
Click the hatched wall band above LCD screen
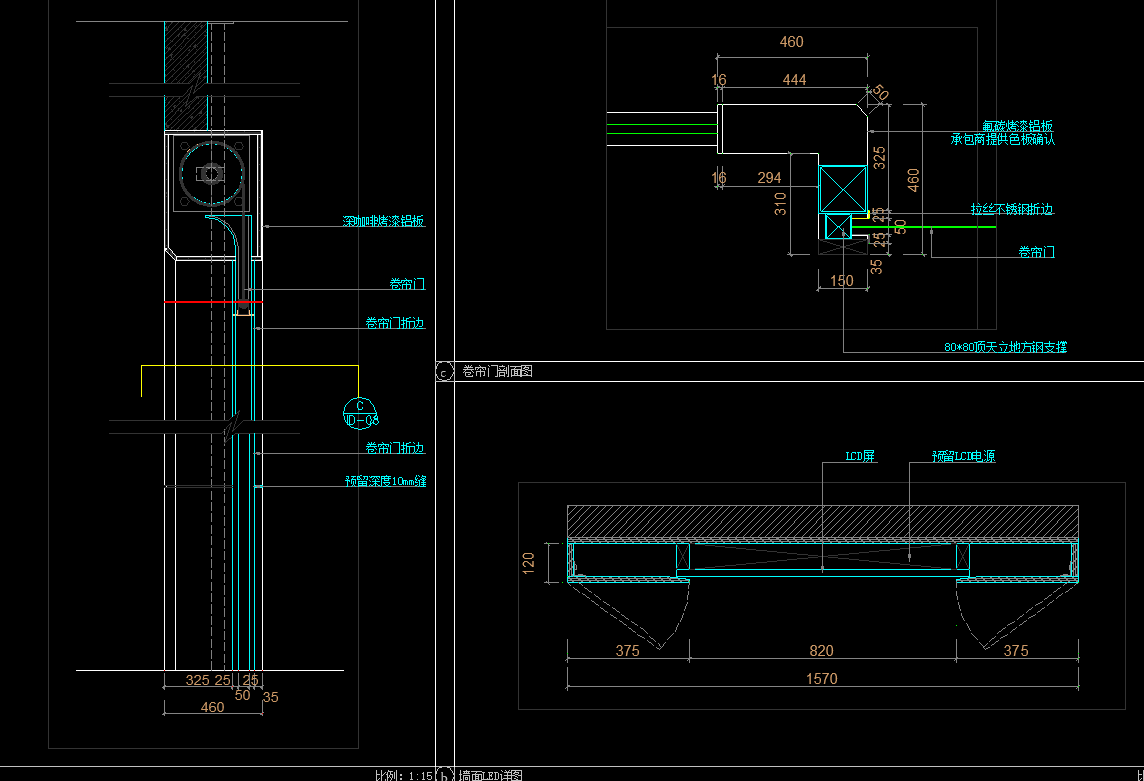[x=822, y=521]
